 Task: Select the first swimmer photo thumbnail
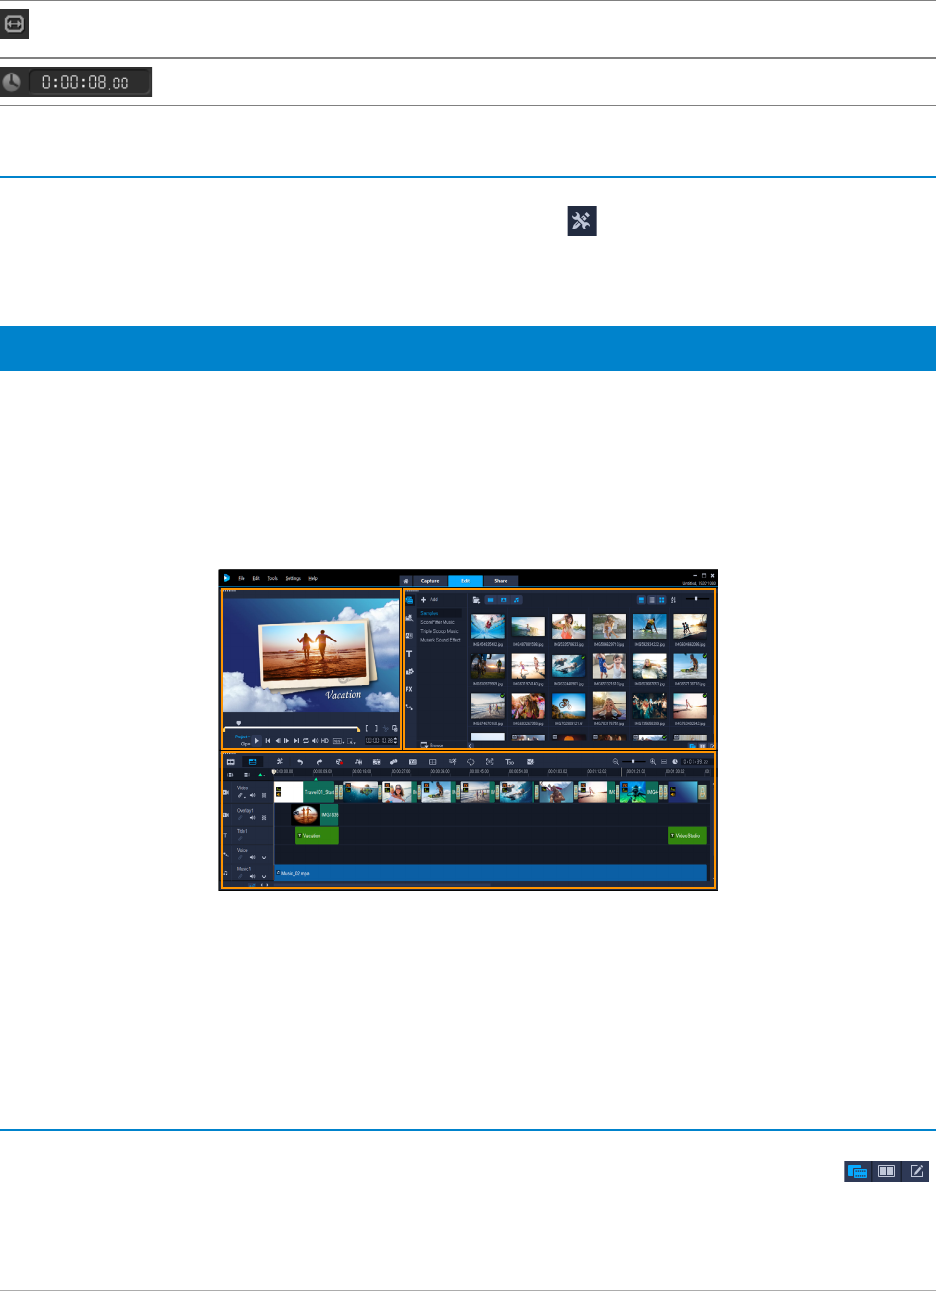point(488,626)
